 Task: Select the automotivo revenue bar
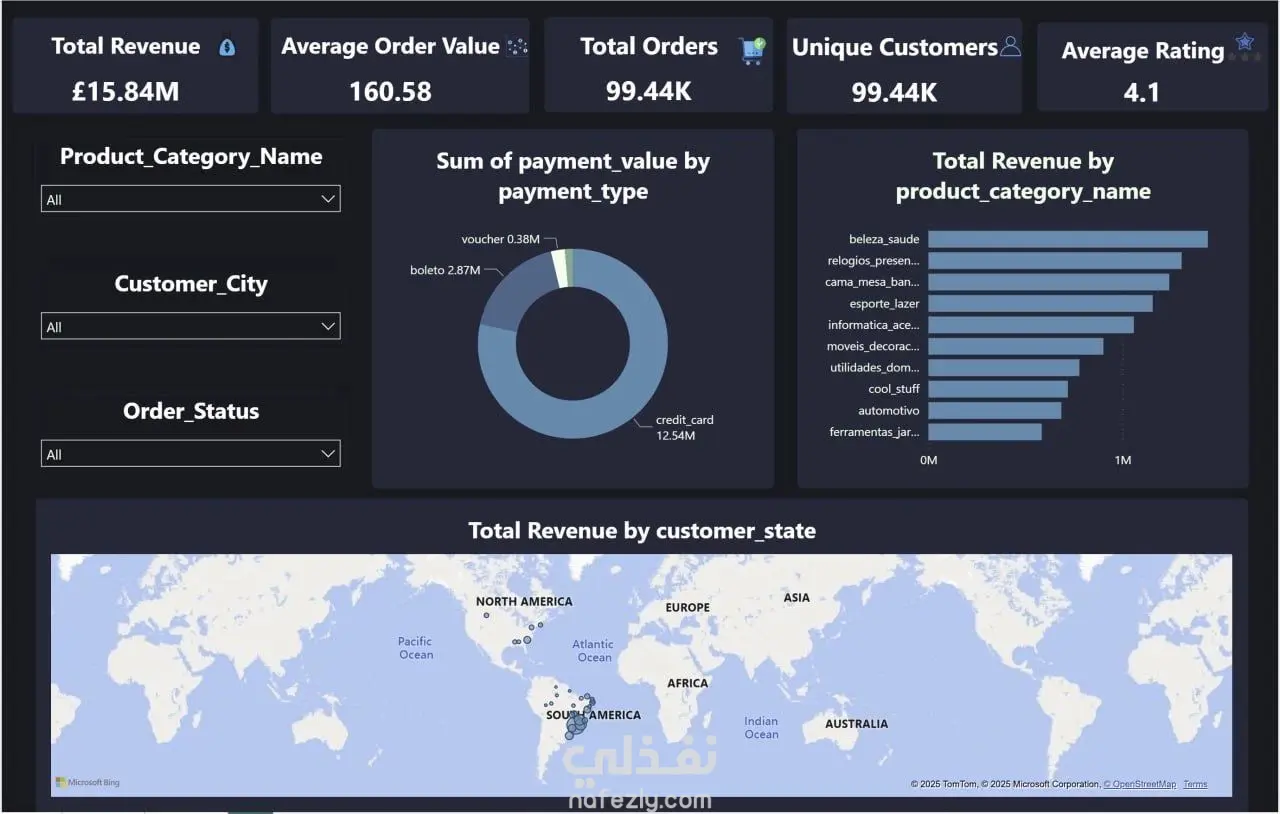point(994,410)
